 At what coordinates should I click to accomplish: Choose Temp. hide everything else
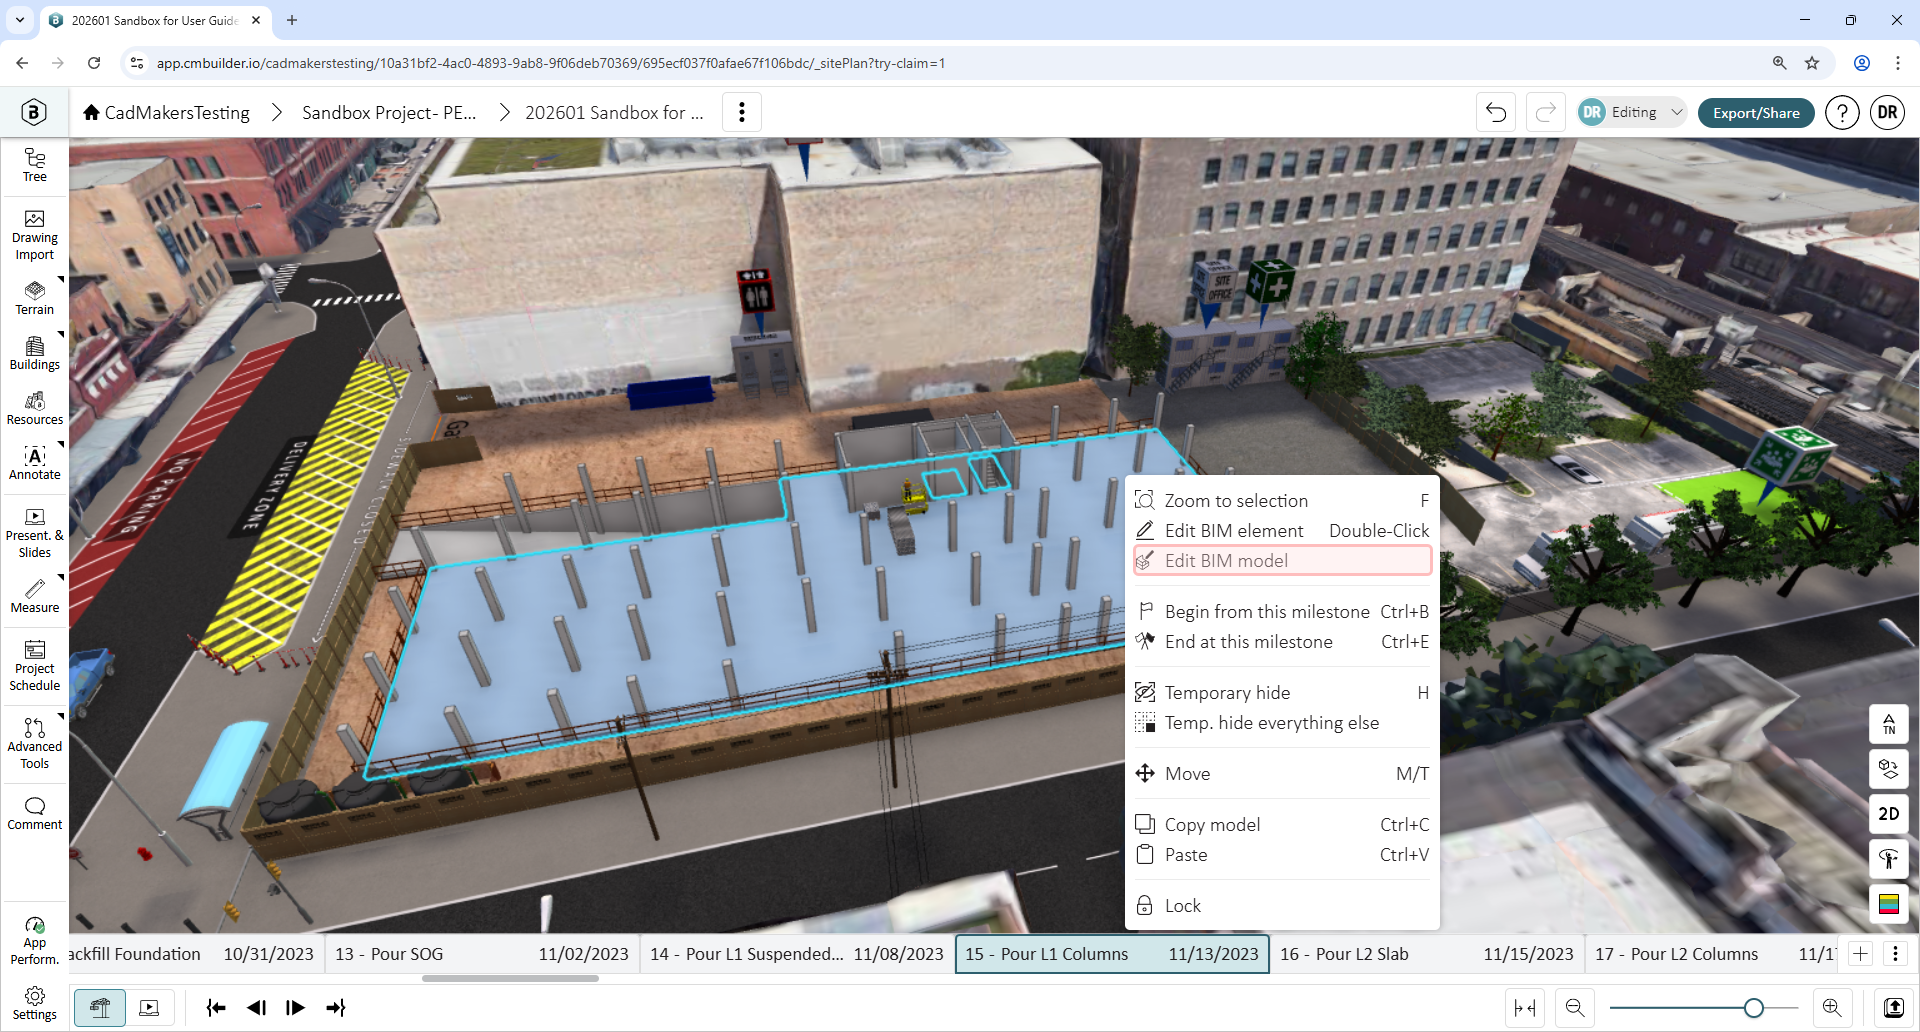pyautogui.click(x=1282, y=723)
